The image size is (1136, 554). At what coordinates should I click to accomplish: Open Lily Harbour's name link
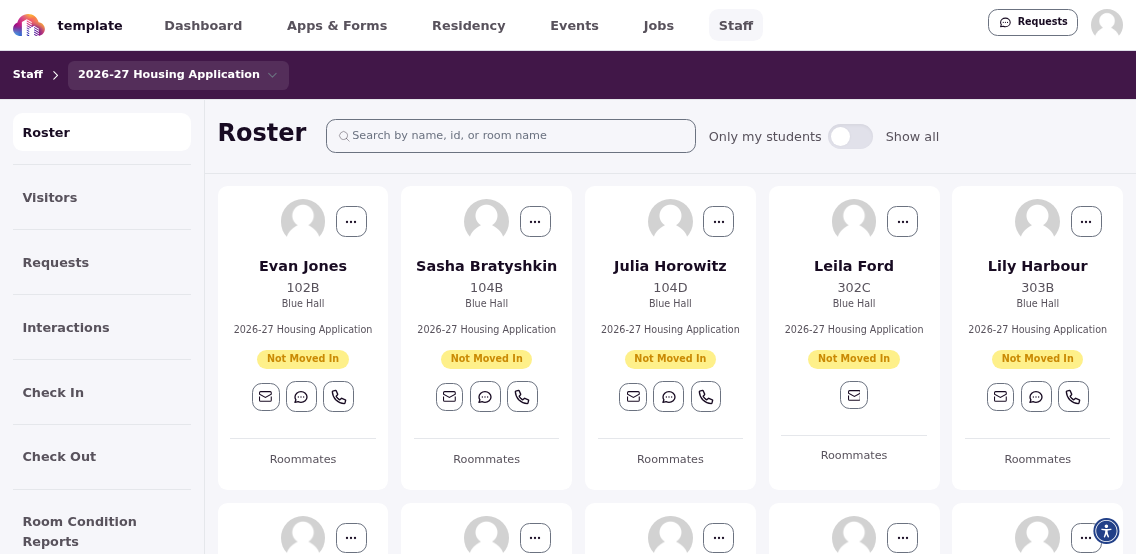(1037, 266)
